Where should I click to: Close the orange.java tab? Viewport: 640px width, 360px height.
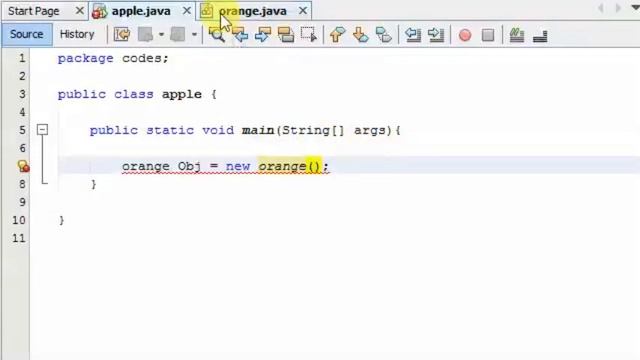(302, 11)
